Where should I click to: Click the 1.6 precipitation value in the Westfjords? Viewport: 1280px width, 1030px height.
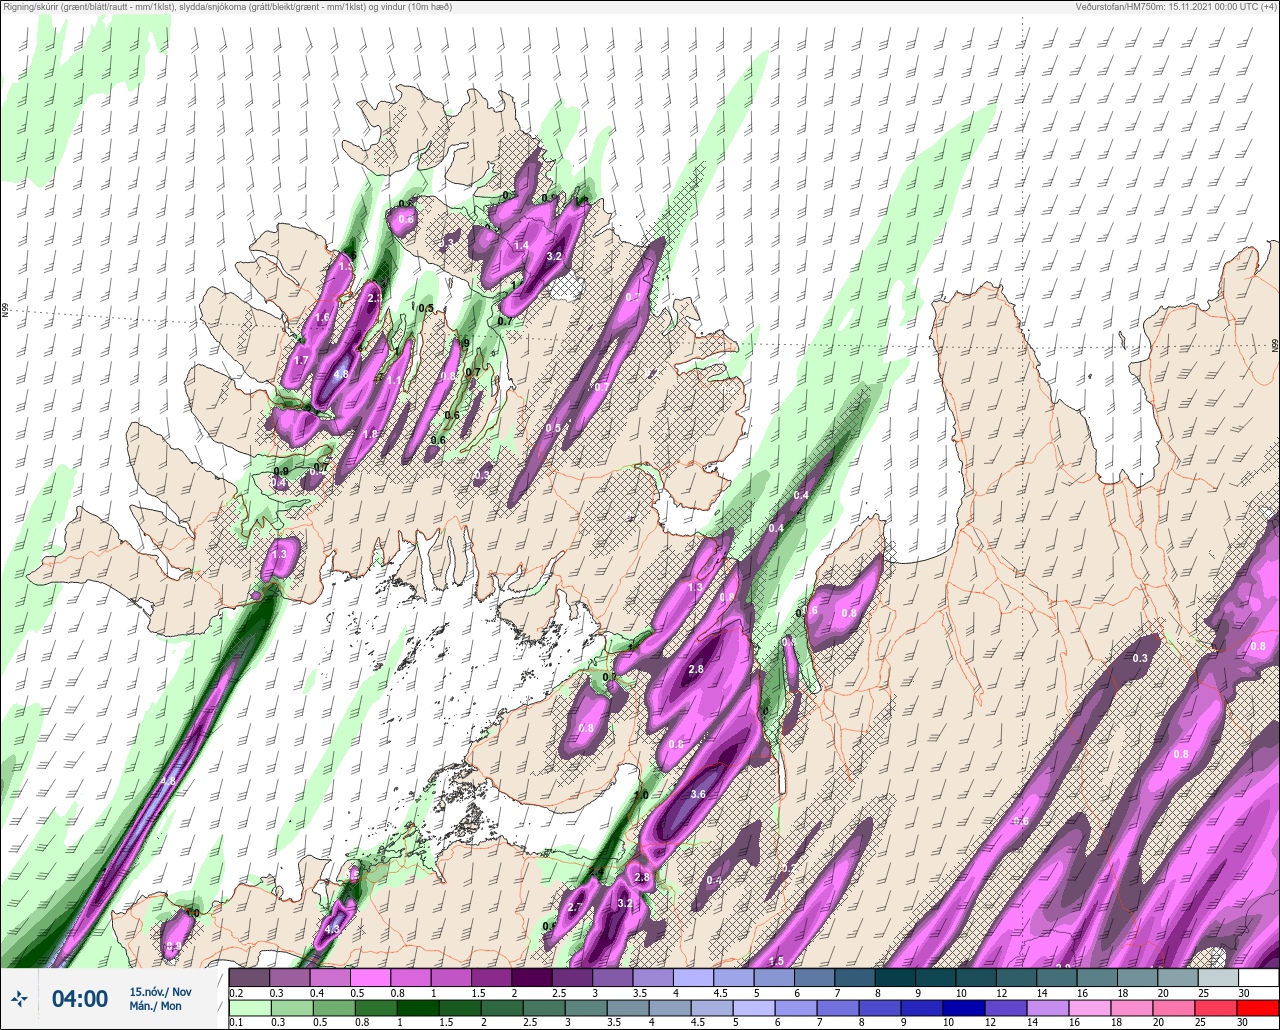point(322,317)
